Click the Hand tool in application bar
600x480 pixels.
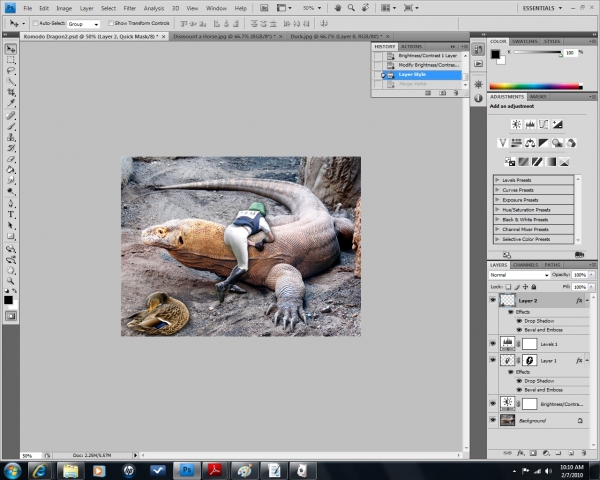pyautogui.click(x=338, y=8)
